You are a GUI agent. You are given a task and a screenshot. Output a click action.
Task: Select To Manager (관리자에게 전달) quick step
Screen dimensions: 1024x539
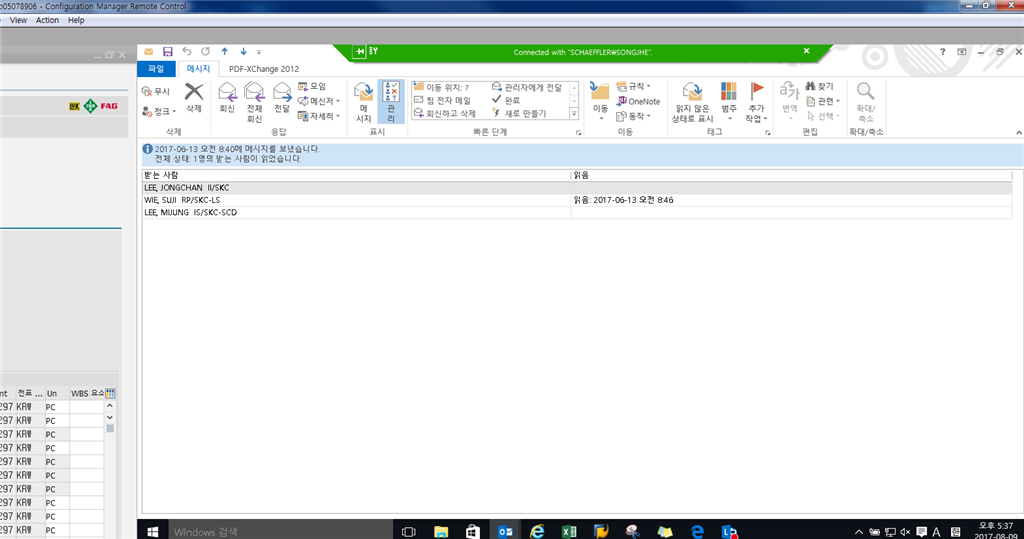point(527,87)
